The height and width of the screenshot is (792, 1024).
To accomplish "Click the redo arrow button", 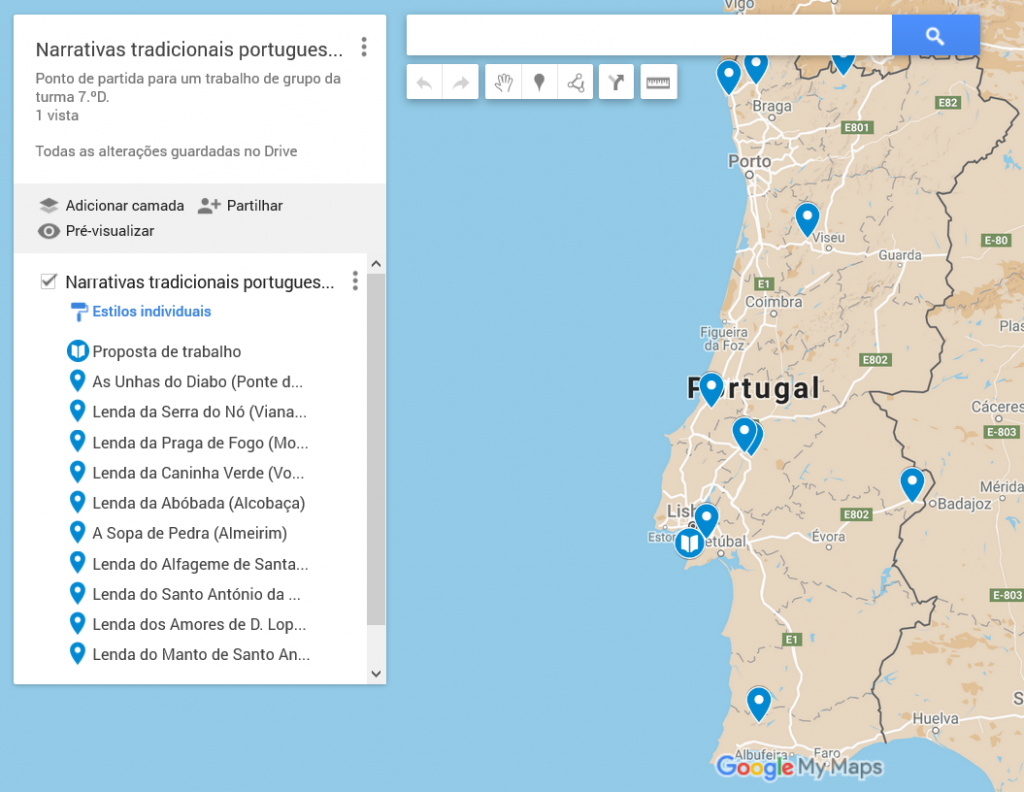I will coord(460,83).
